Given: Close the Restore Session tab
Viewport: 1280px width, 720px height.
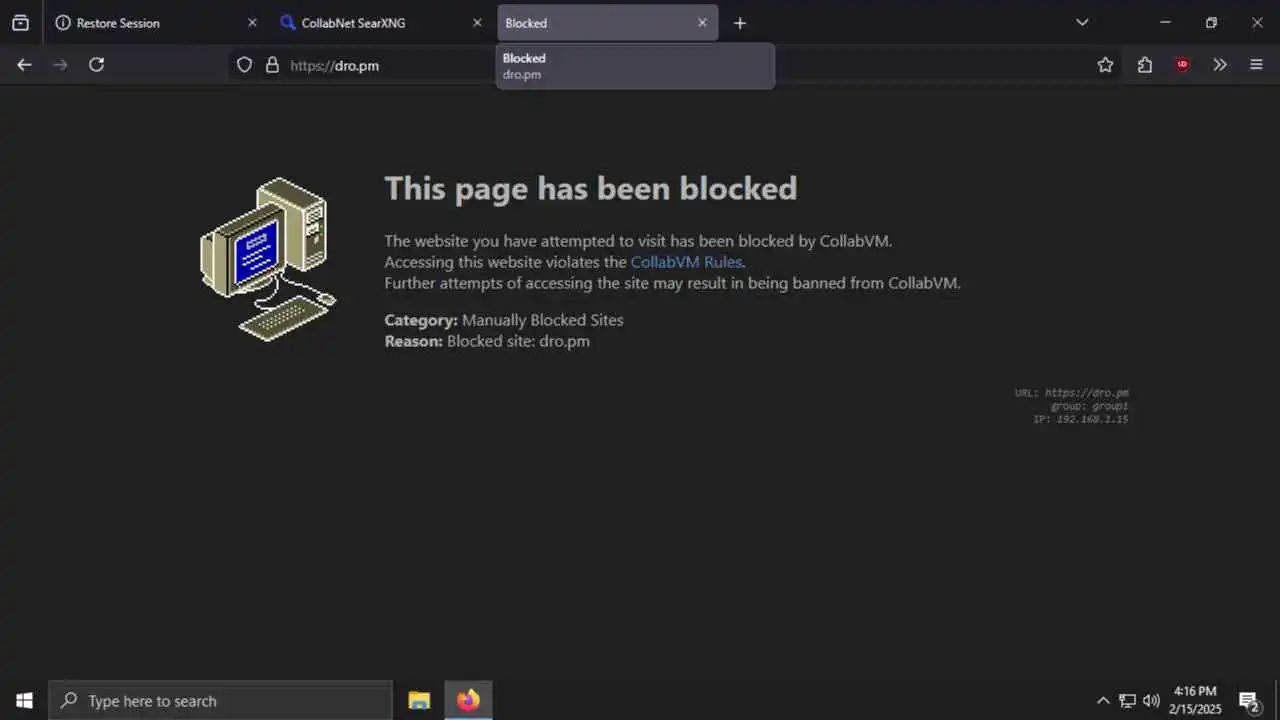Looking at the screenshot, I should click(252, 23).
